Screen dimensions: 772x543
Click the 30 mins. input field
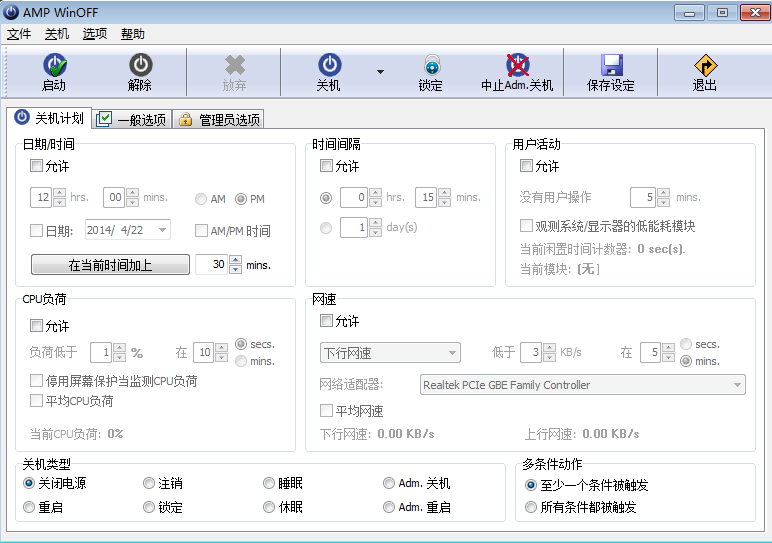pos(211,265)
